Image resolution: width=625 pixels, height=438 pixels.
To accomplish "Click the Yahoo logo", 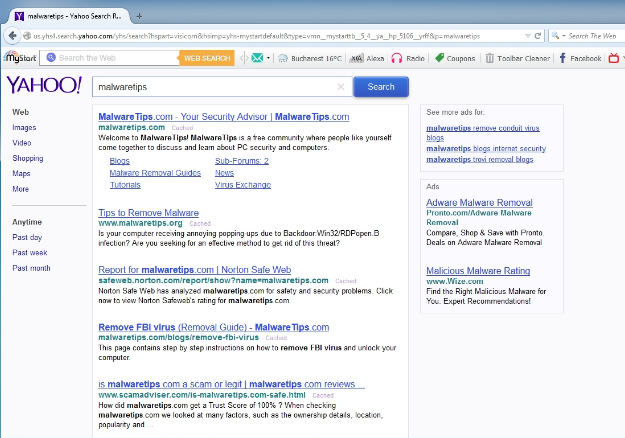I will pyautogui.click(x=44, y=85).
